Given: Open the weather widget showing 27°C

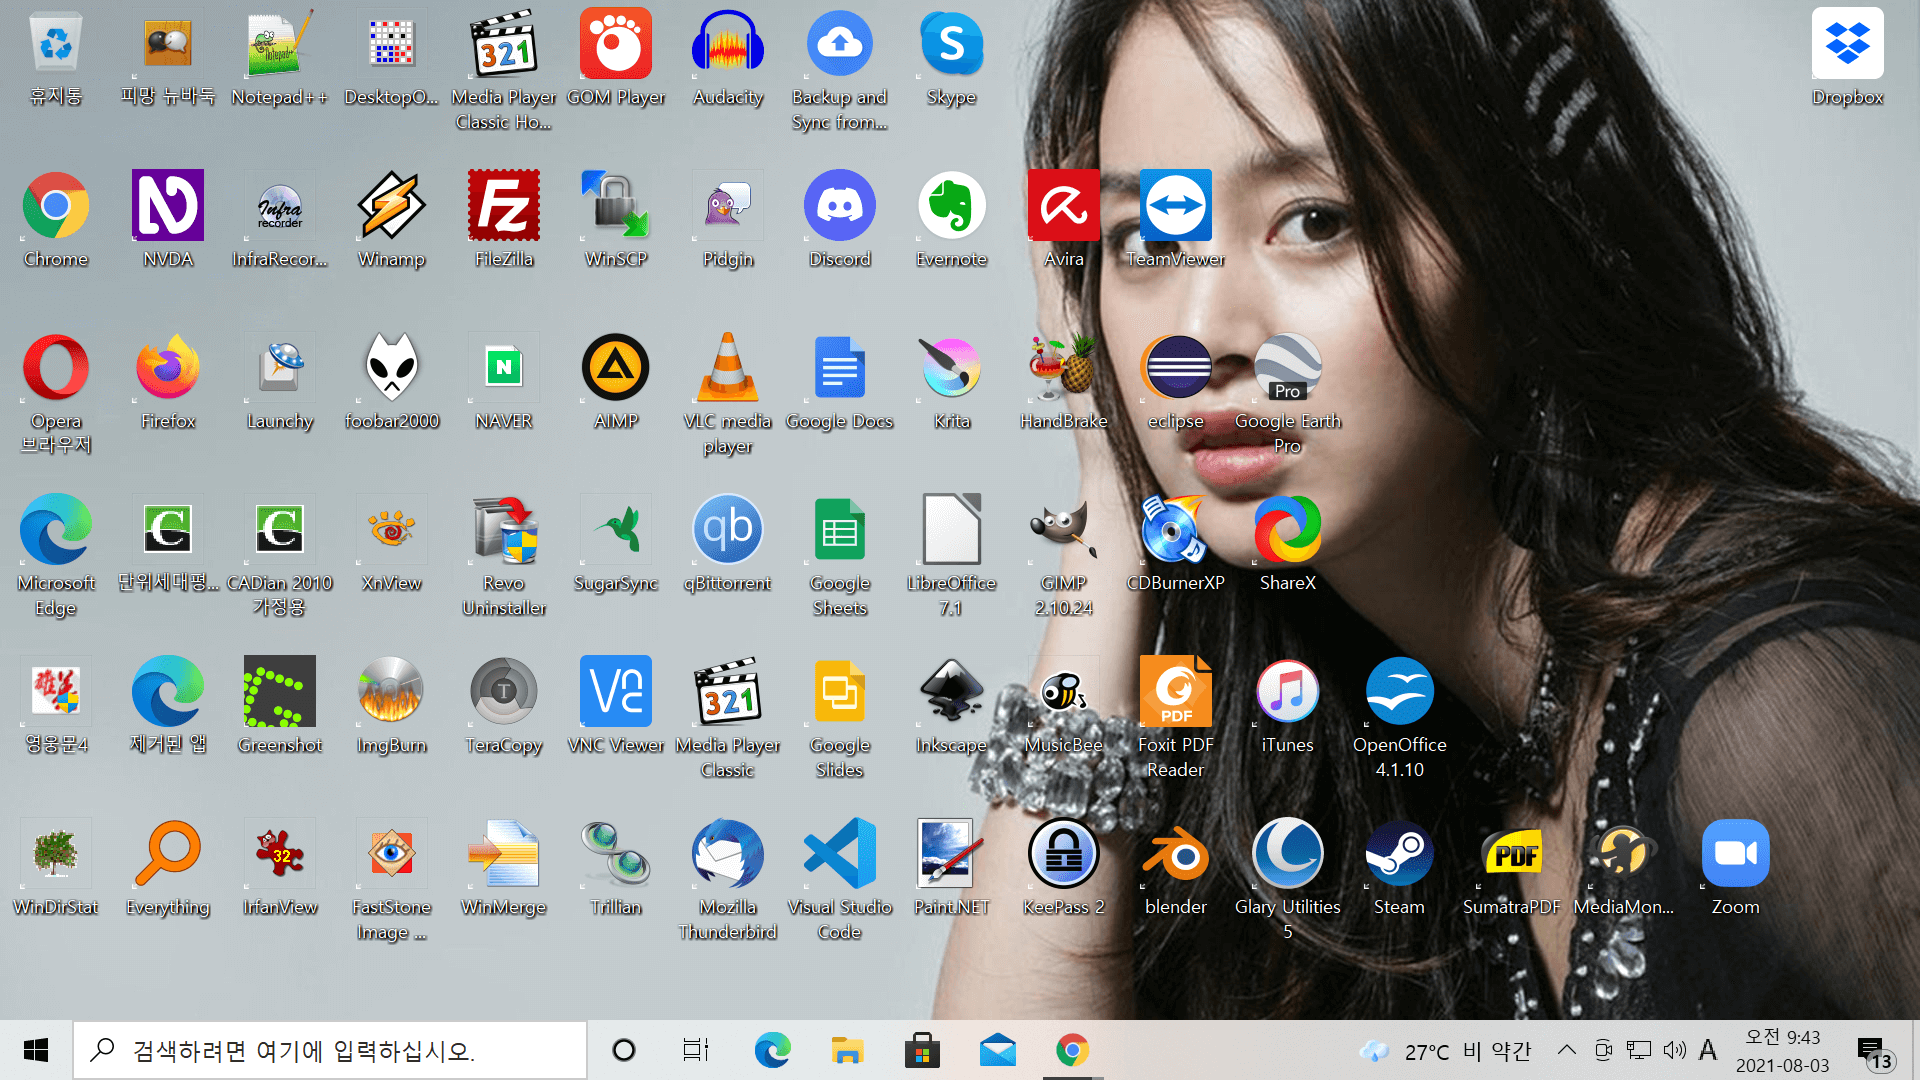Looking at the screenshot, I should click(x=1446, y=1050).
